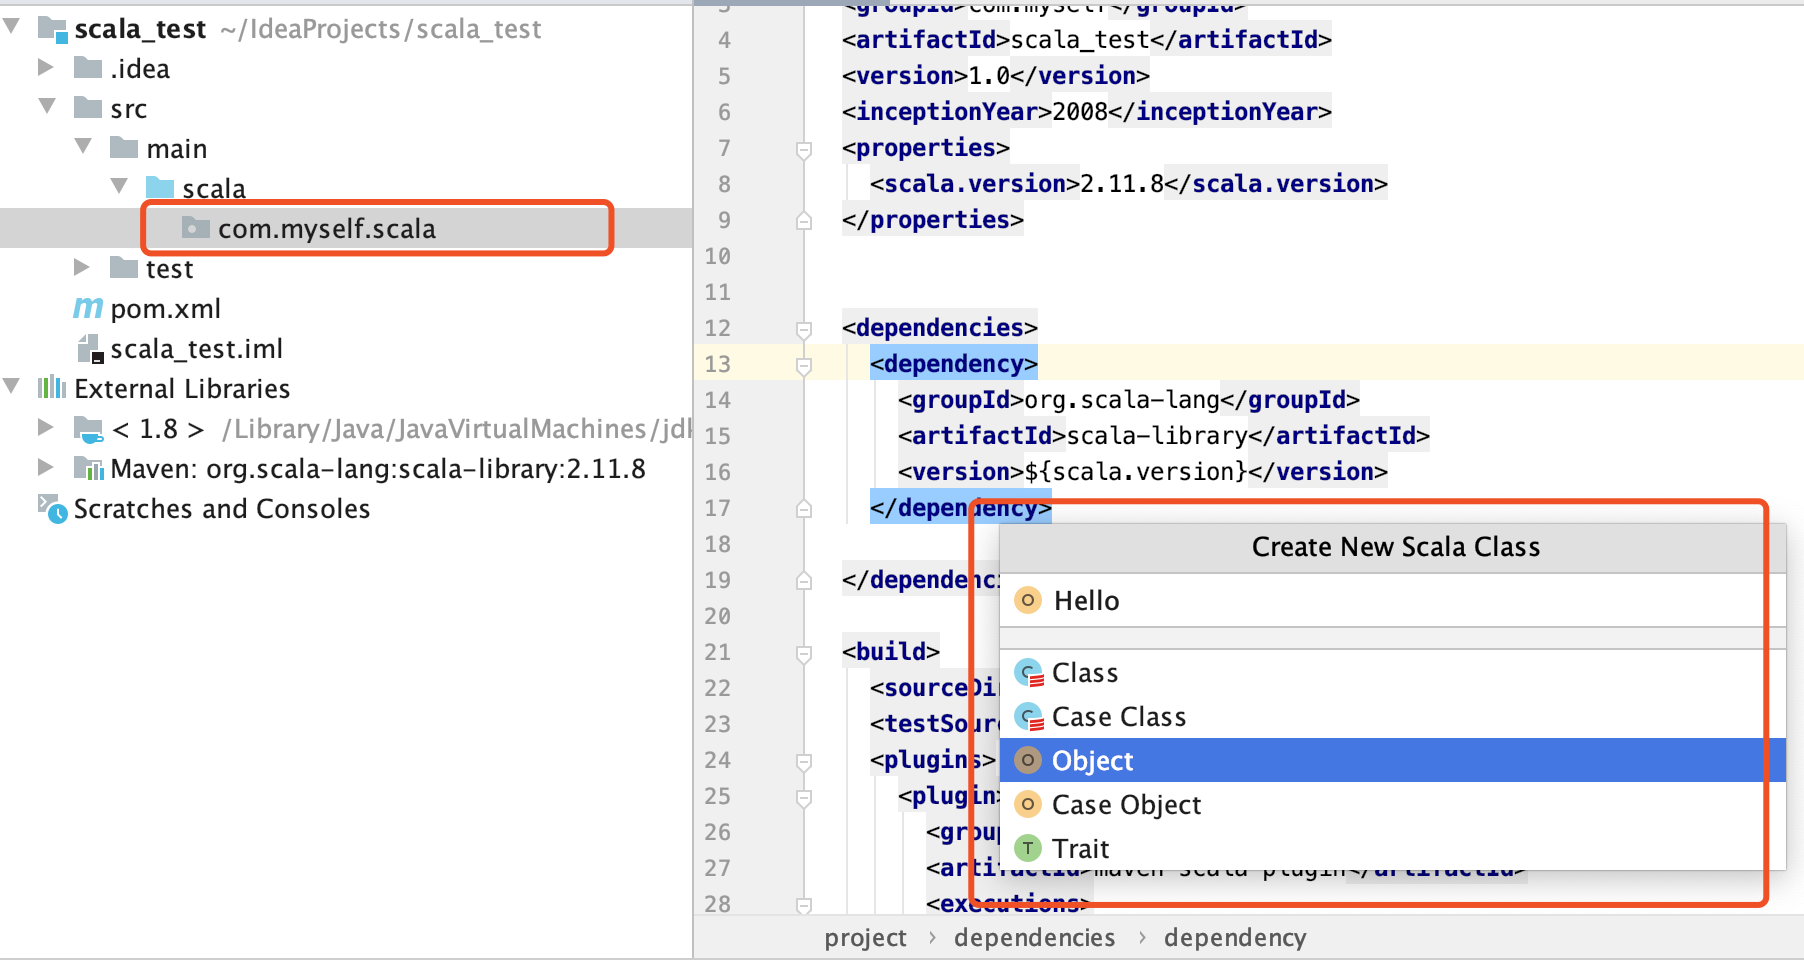Click the External Libraries icon
Image resolution: width=1804 pixels, height=960 pixels.
pos(51,388)
